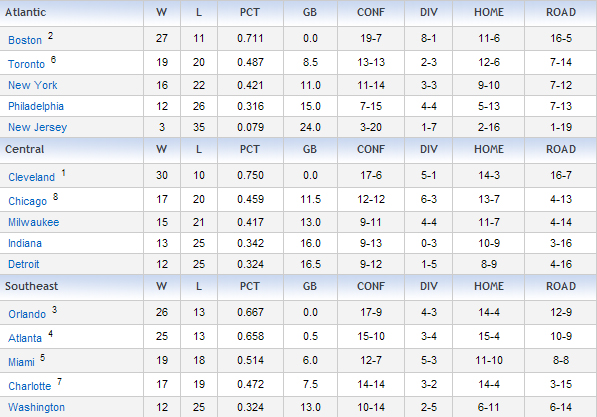Select the Indiana team link

25,243
